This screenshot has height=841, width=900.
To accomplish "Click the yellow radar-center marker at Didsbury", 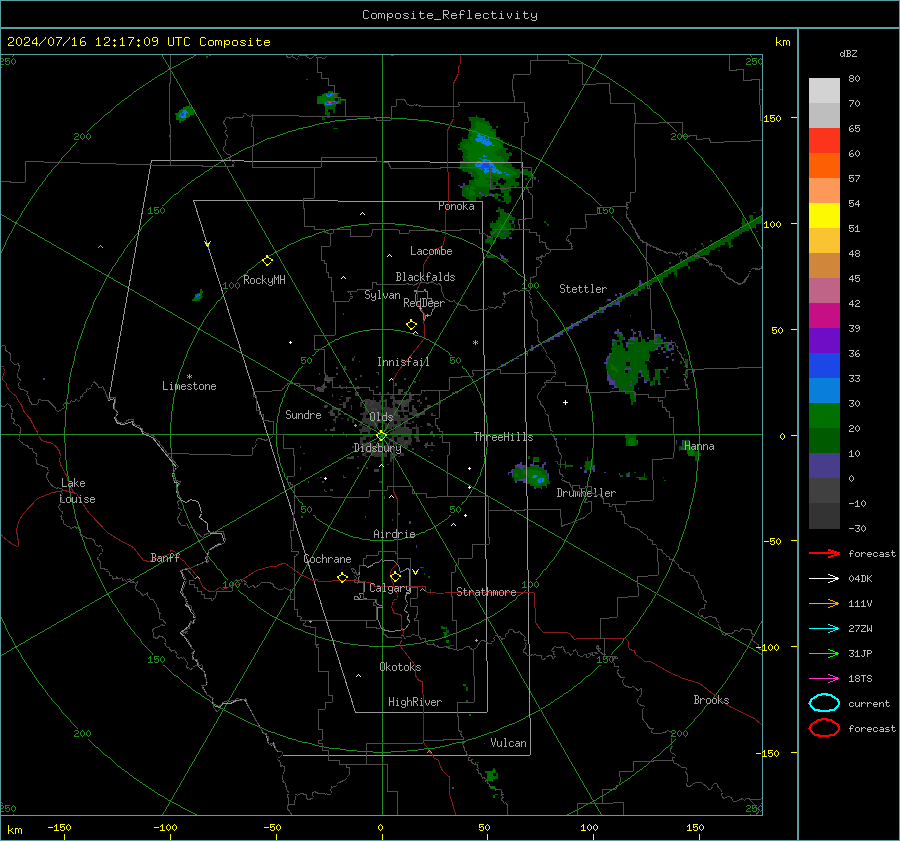I will (381, 436).
